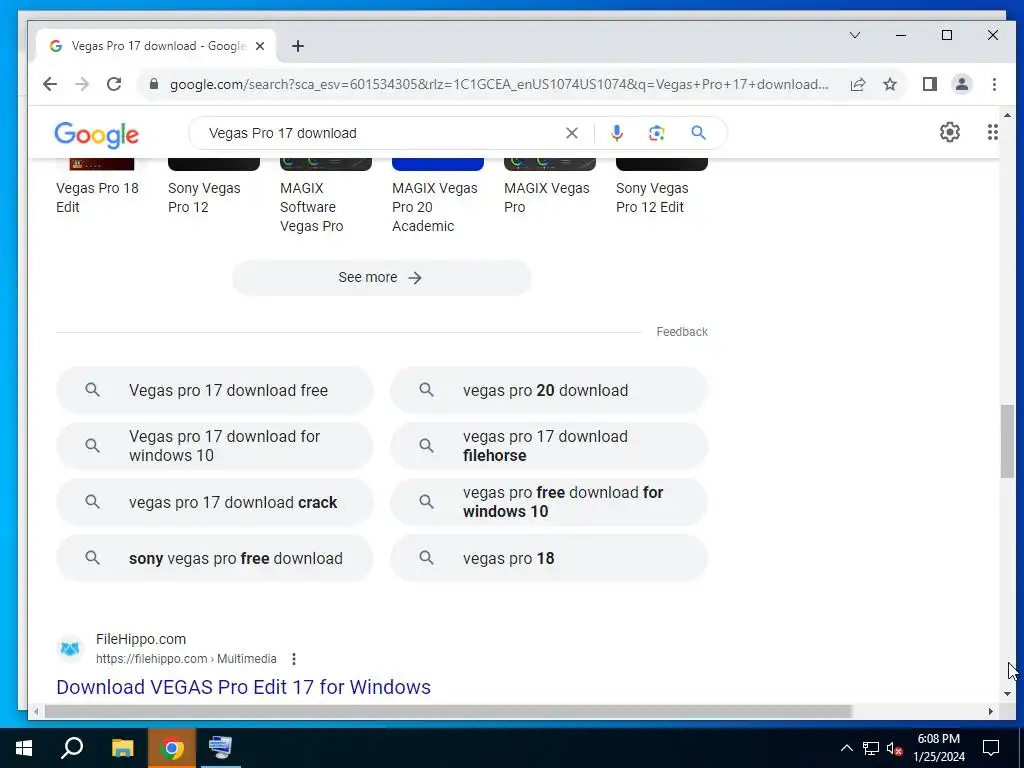Click the vertical scrollbar down arrow

coord(1007,694)
